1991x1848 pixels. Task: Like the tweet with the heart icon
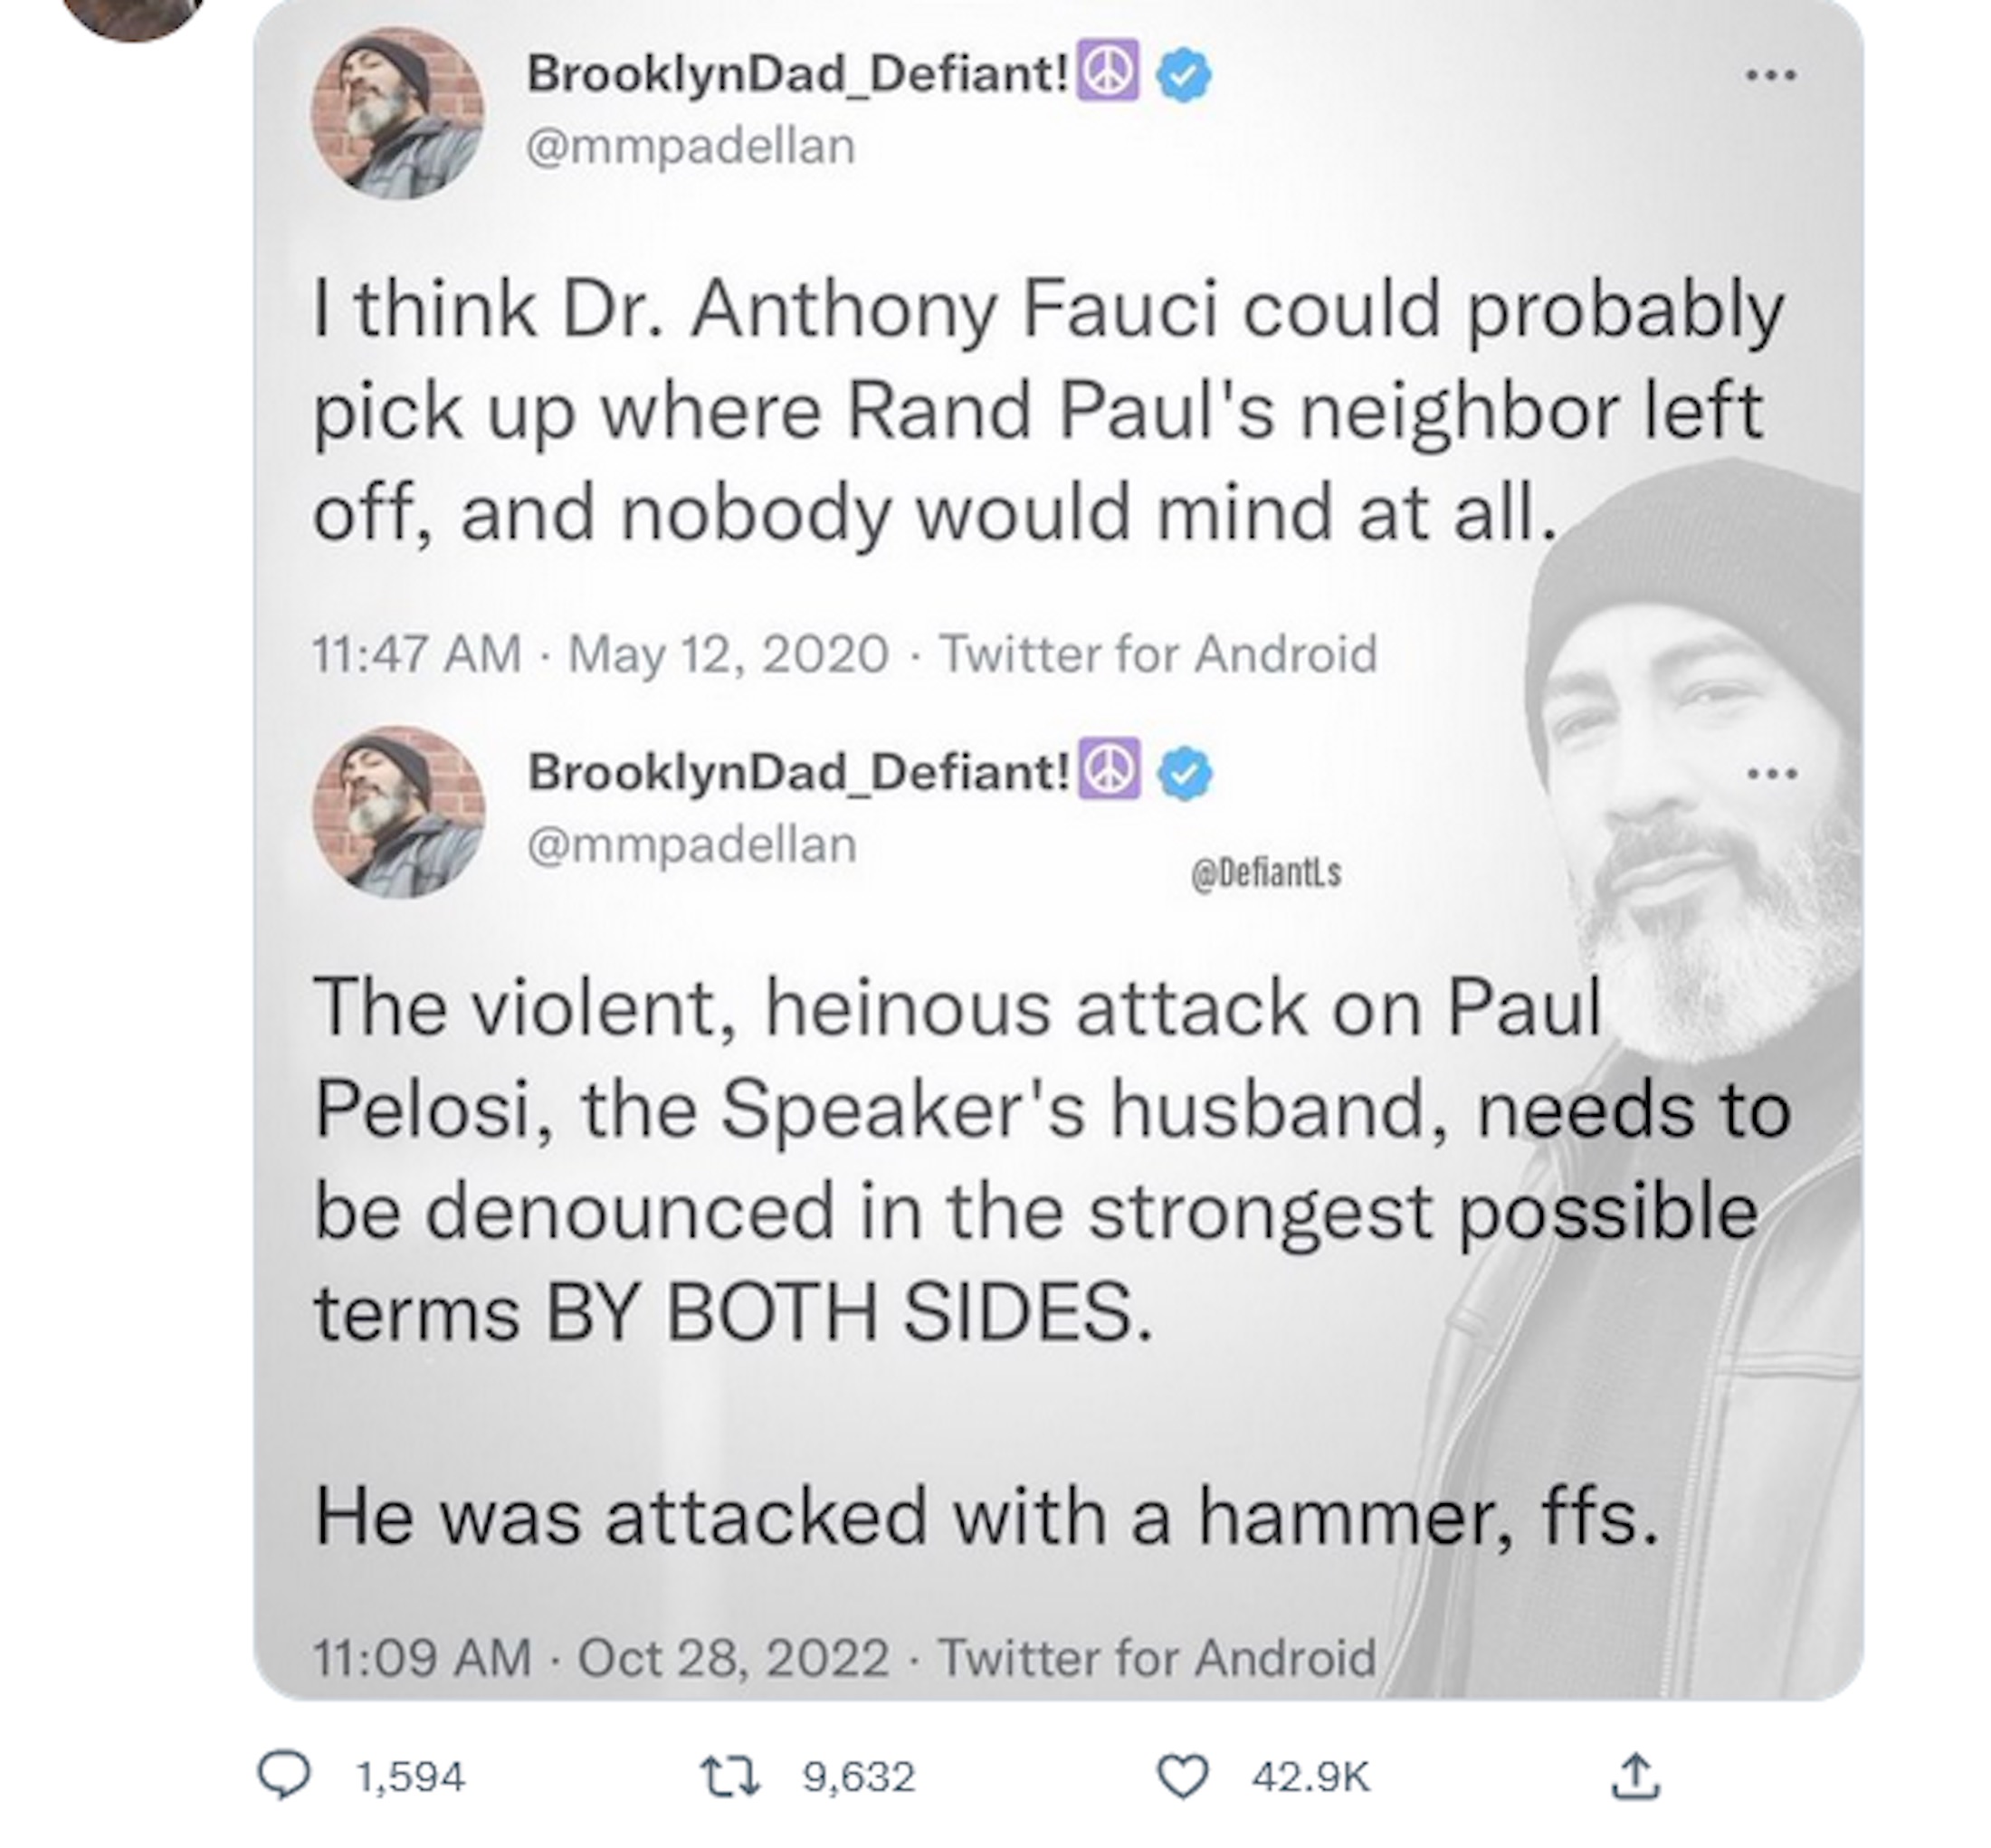1181,1776
